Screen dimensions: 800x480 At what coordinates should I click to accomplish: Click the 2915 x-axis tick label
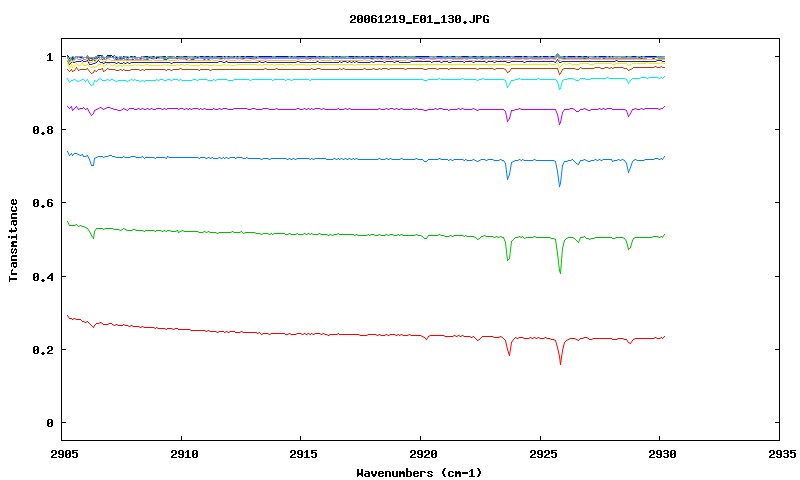pyautogui.click(x=304, y=454)
